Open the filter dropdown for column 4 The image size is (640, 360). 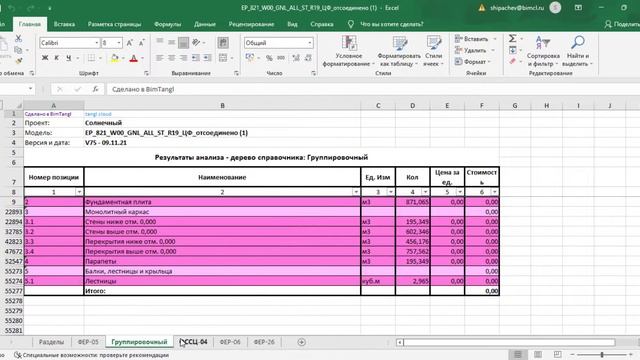click(x=425, y=192)
